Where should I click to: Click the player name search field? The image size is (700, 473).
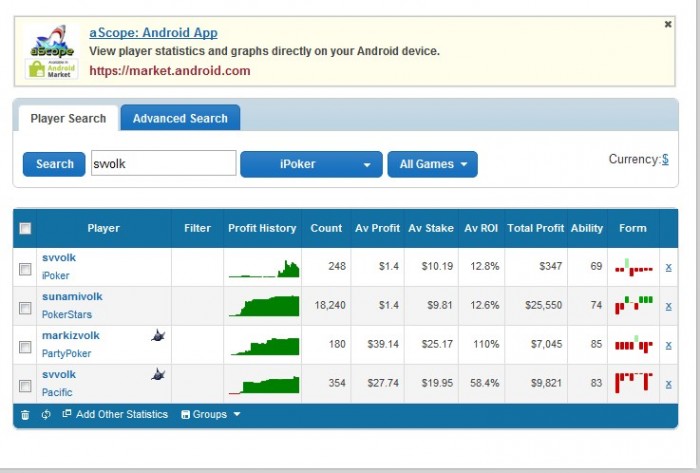pos(163,163)
